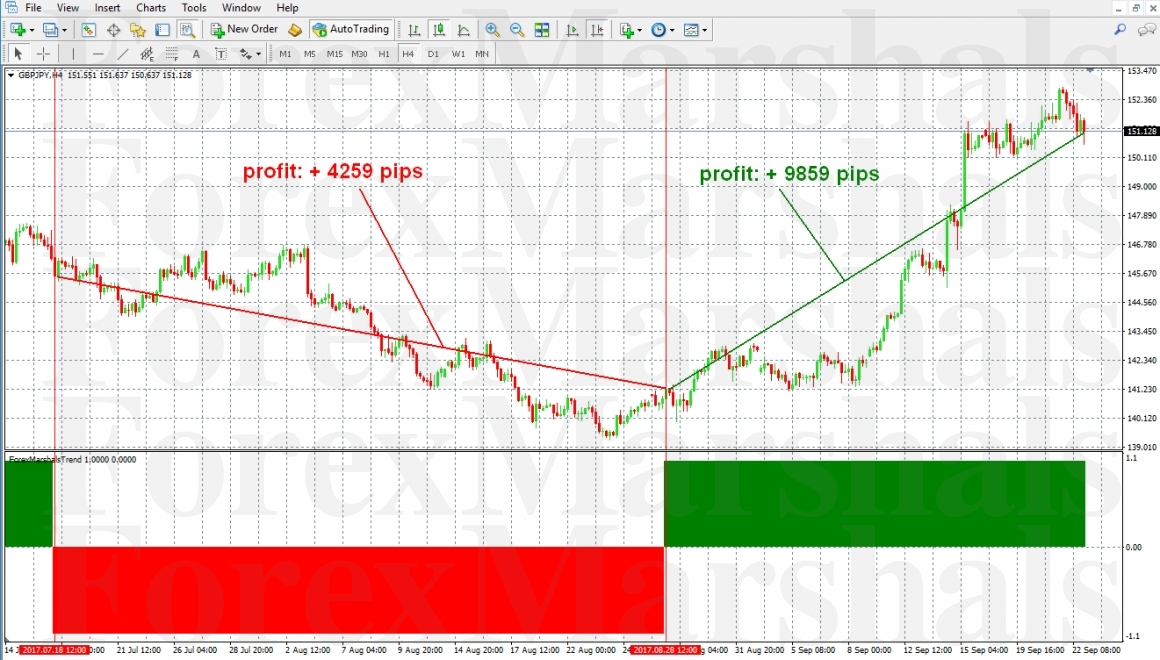Open the Window menu
Viewport: 1160px width, 660px height.
pos(241,7)
